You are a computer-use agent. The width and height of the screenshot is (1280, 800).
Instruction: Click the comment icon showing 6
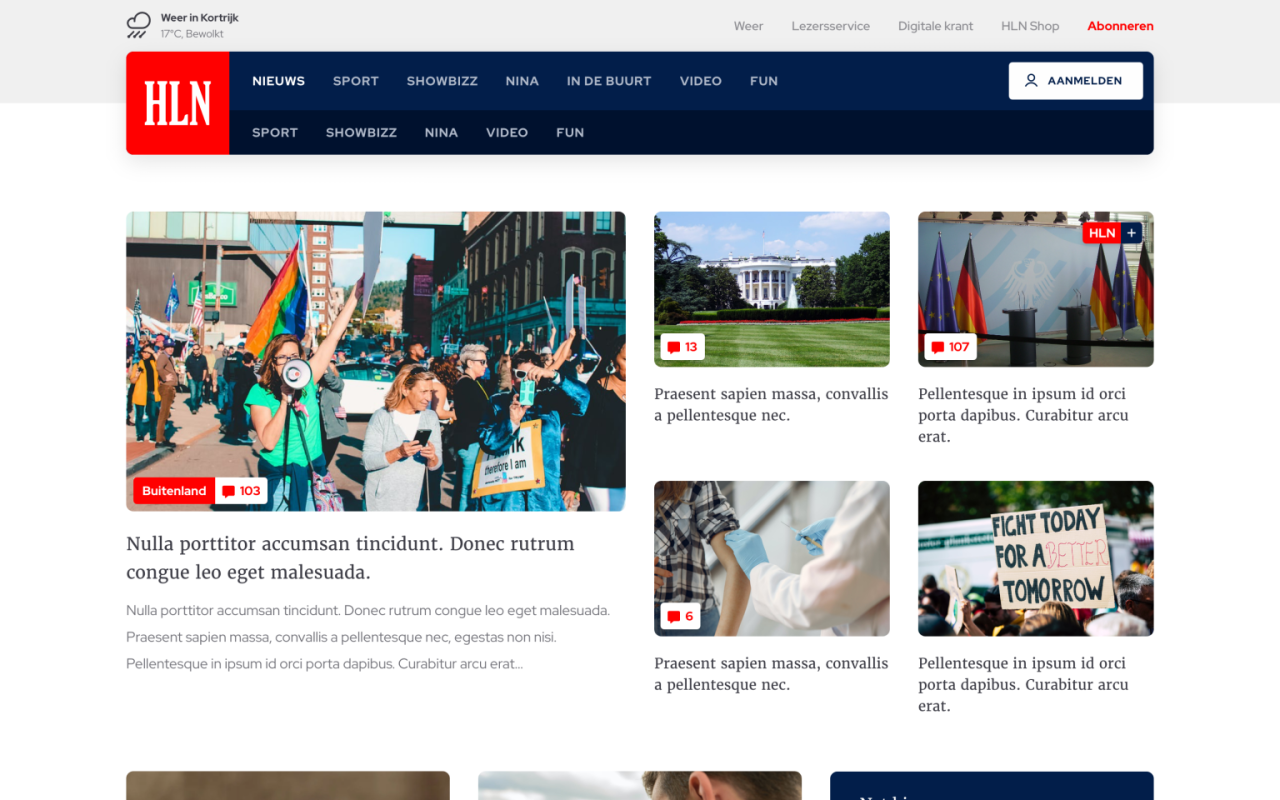(674, 617)
